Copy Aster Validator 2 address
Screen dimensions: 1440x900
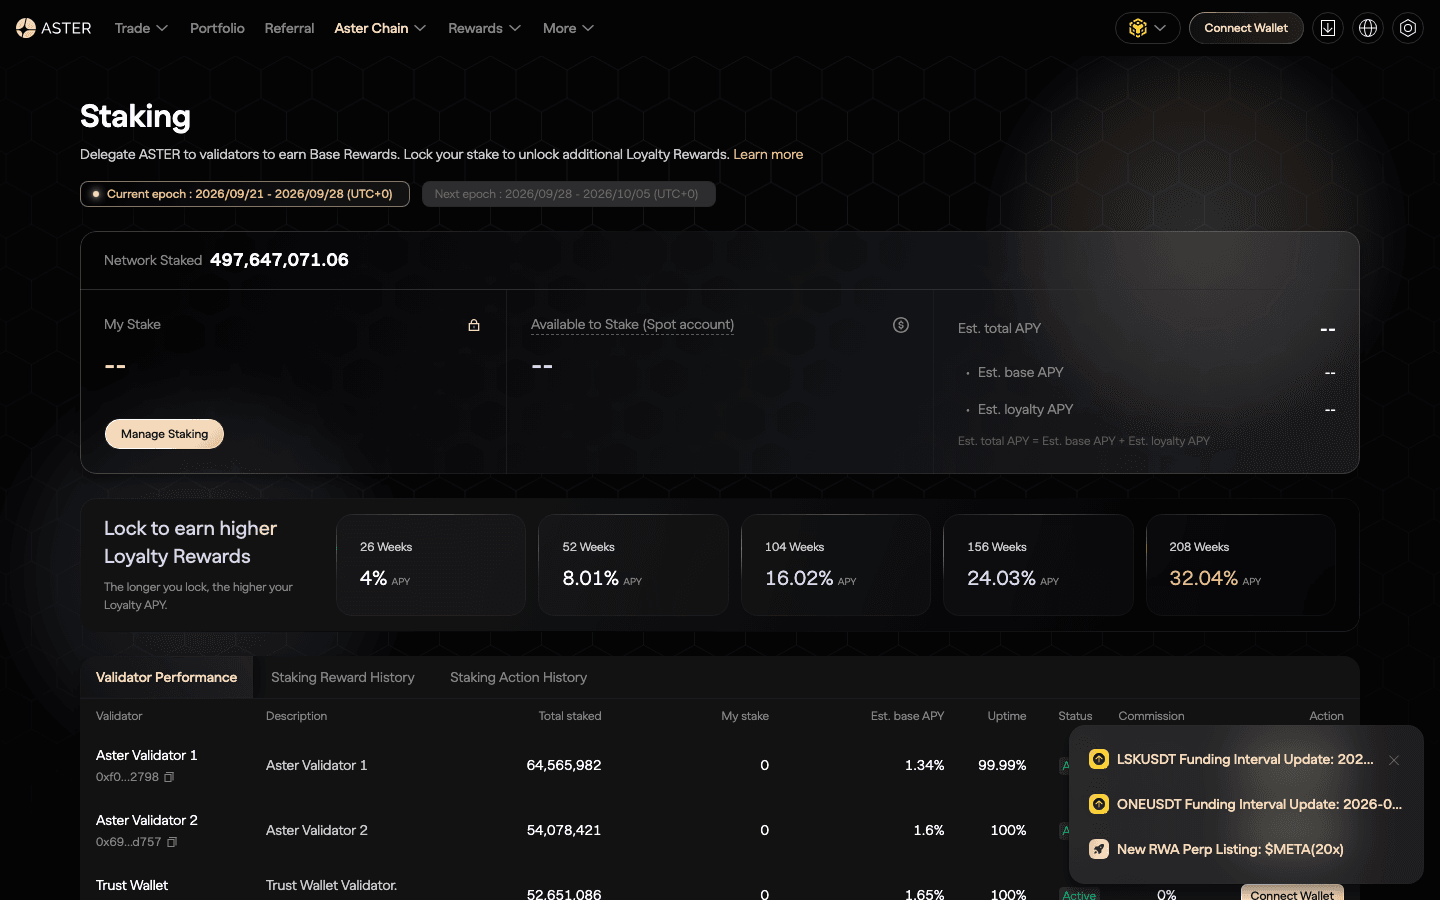pyautogui.click(x=172, y=842)
